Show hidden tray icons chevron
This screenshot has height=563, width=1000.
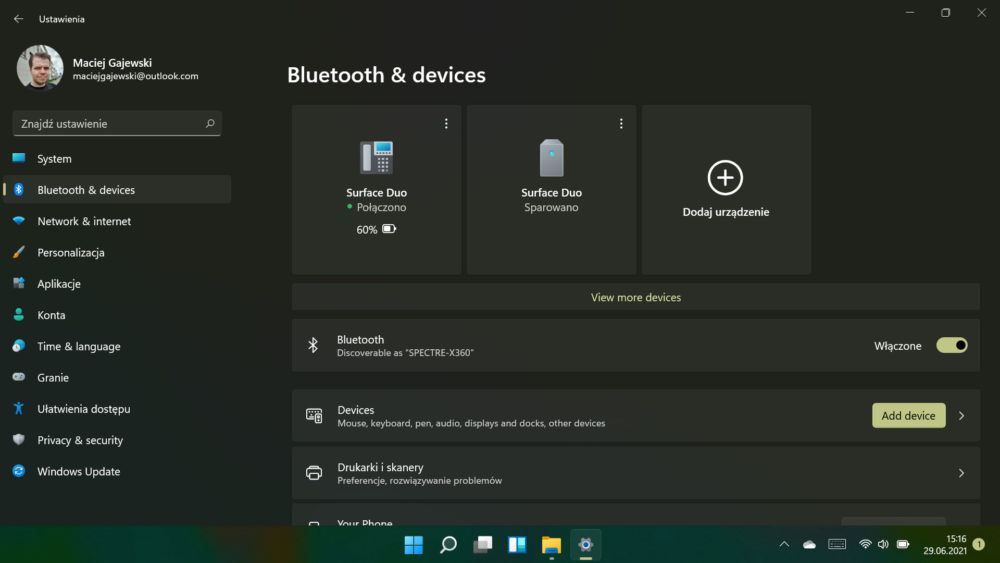pyautogui.click(x=784, y=545)
